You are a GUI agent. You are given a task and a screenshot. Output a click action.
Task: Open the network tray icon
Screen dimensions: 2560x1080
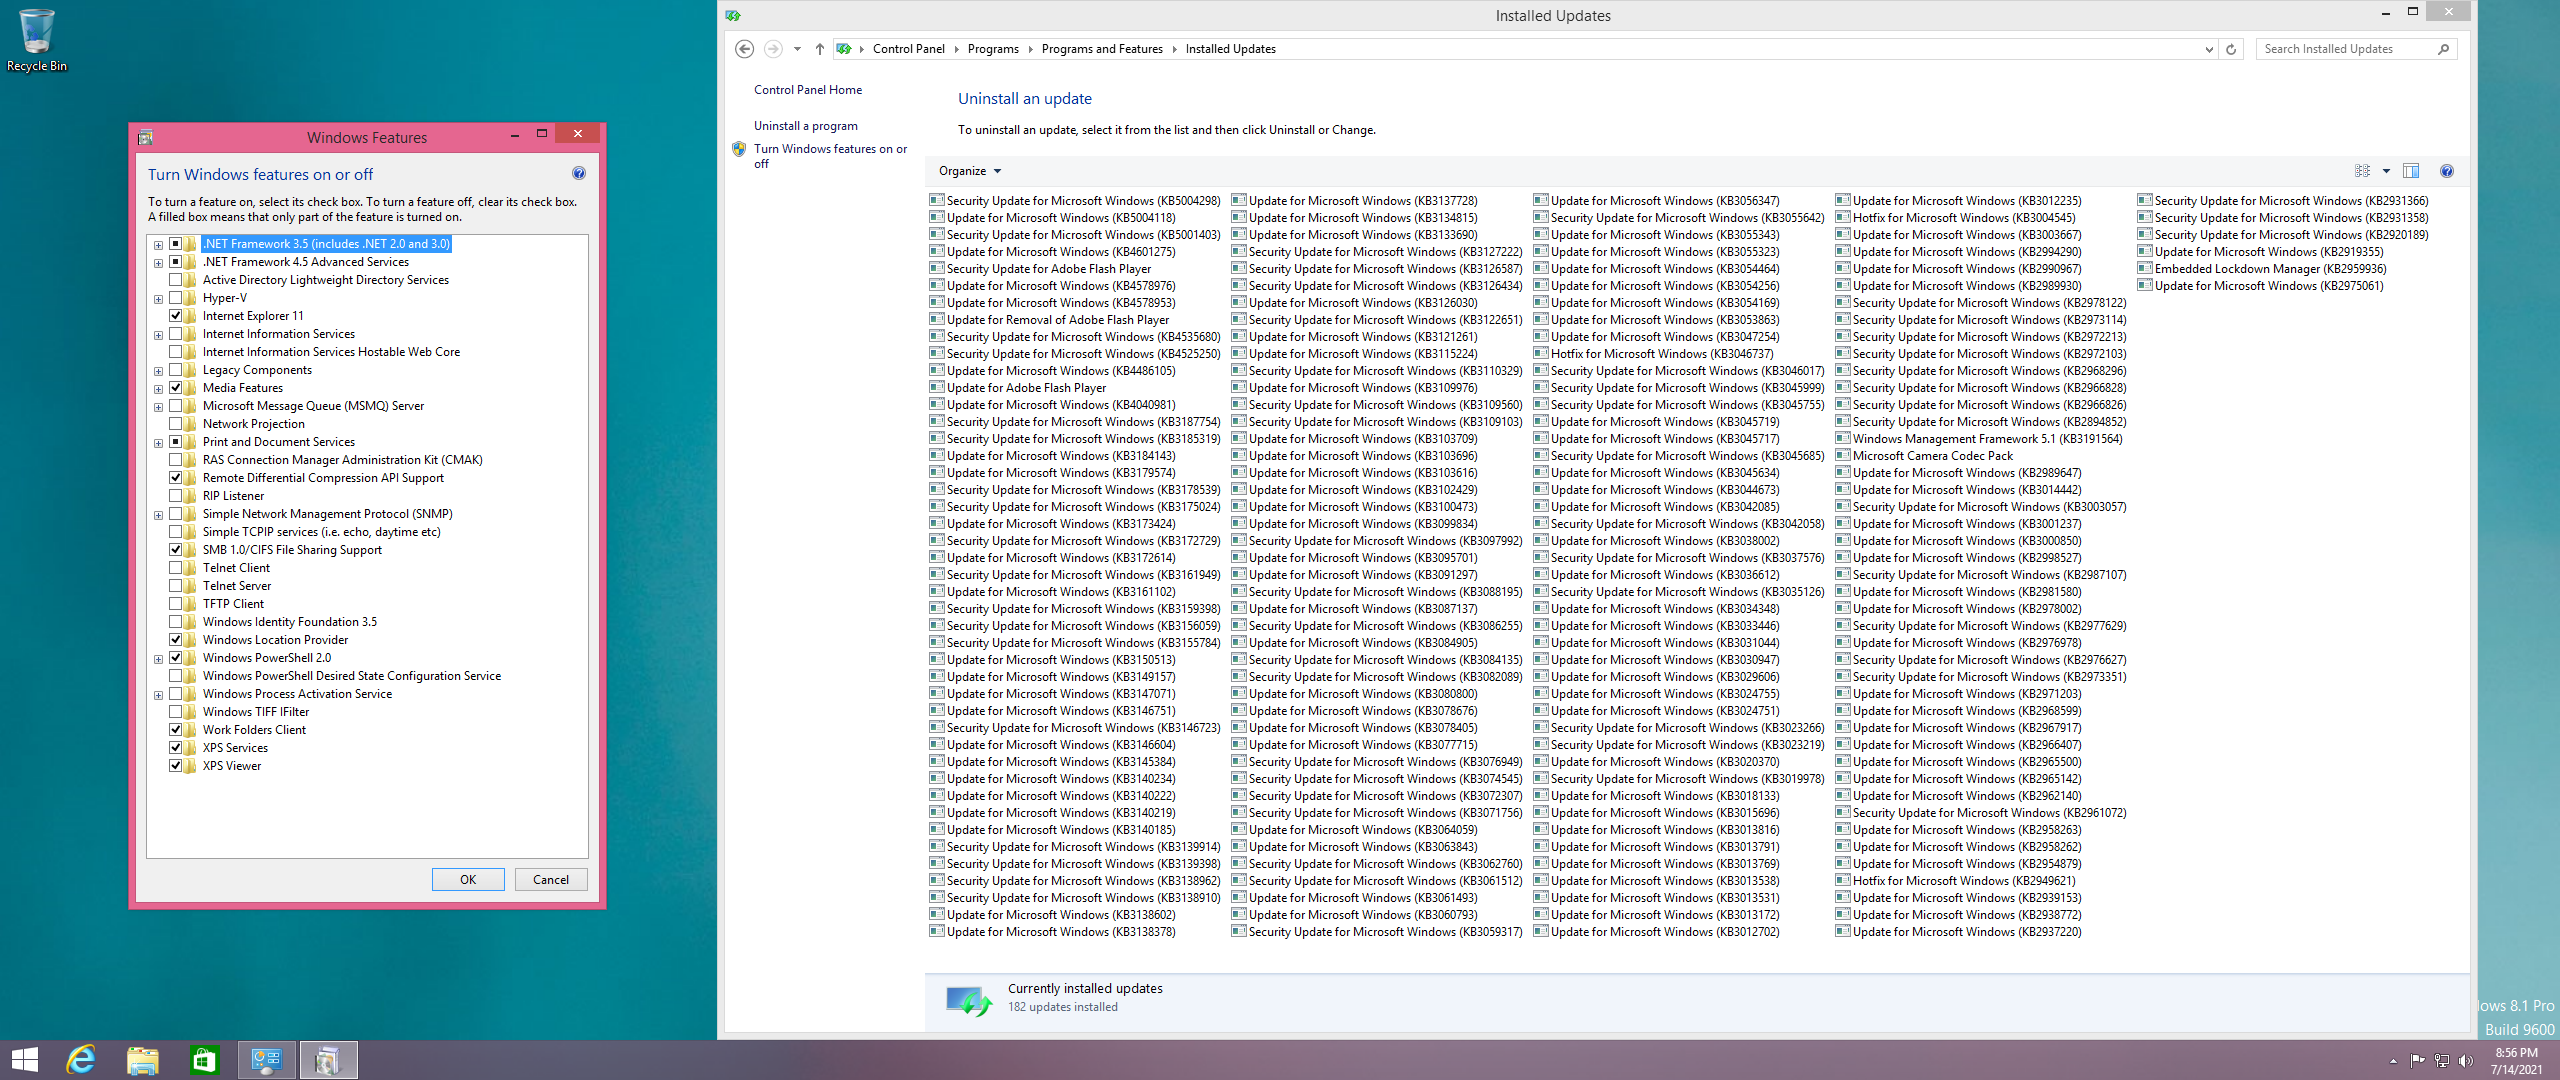(2442, 1061)
